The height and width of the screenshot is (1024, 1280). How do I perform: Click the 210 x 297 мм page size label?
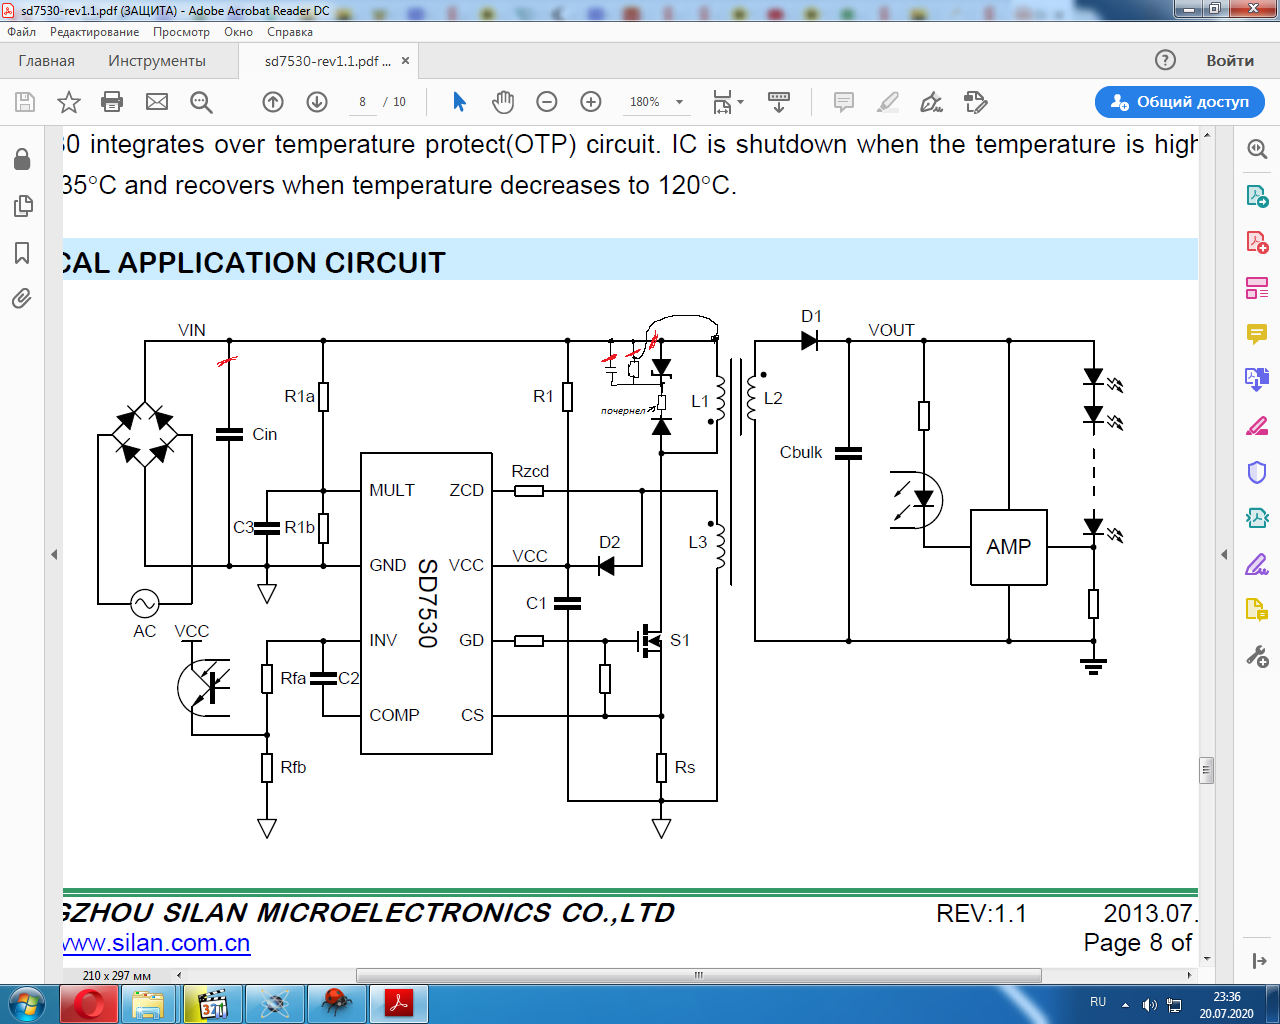pos(117,975)
